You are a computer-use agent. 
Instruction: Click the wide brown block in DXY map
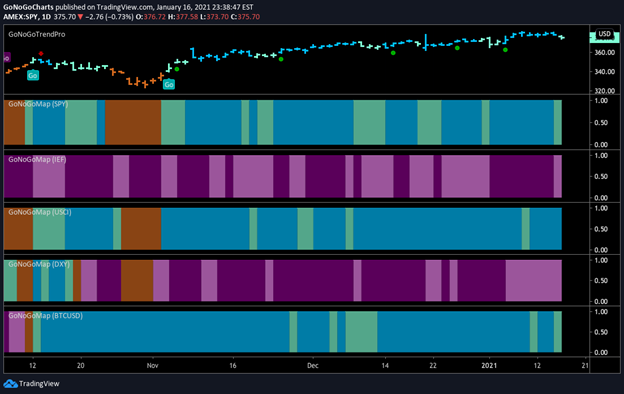pyautogui.click(x=137, y=281)
